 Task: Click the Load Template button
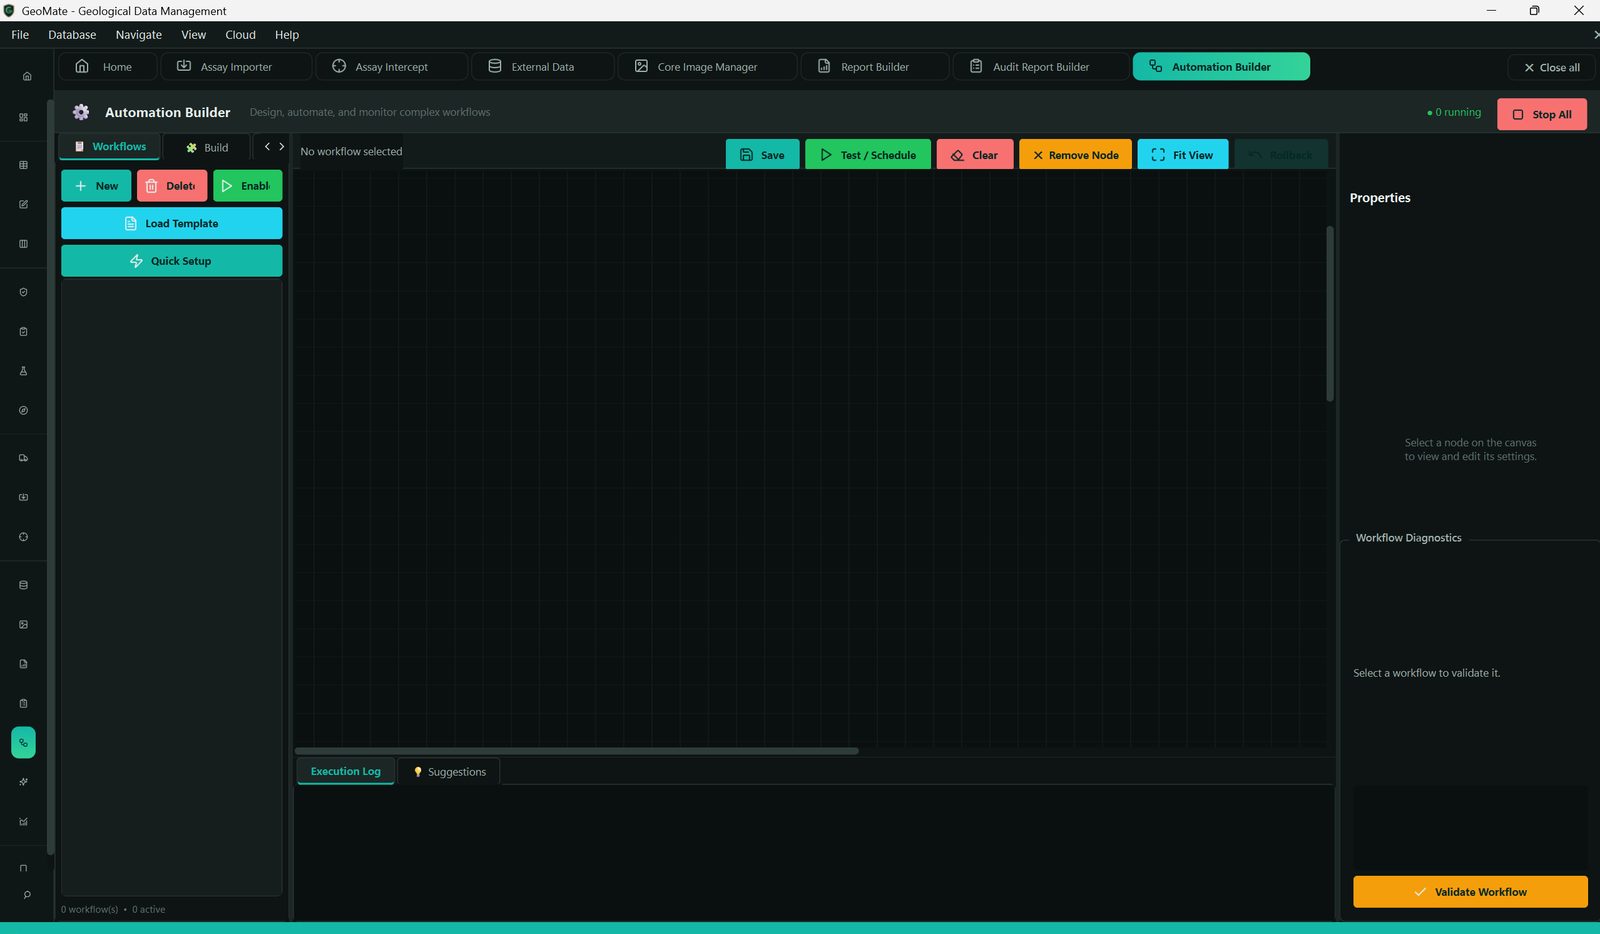(171, 224)
